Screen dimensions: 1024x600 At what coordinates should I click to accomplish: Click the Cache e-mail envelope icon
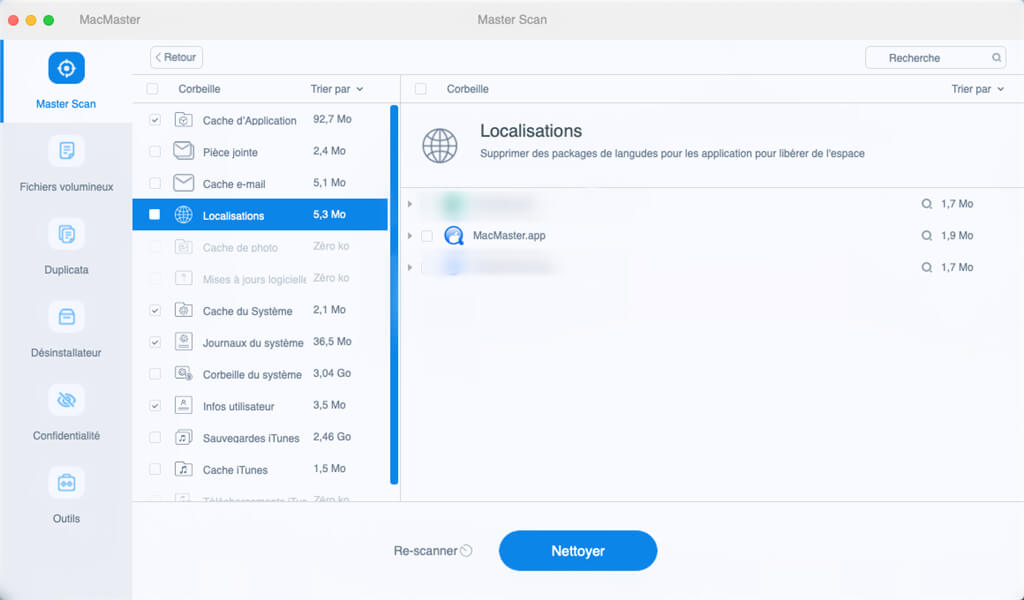[184, 183]
